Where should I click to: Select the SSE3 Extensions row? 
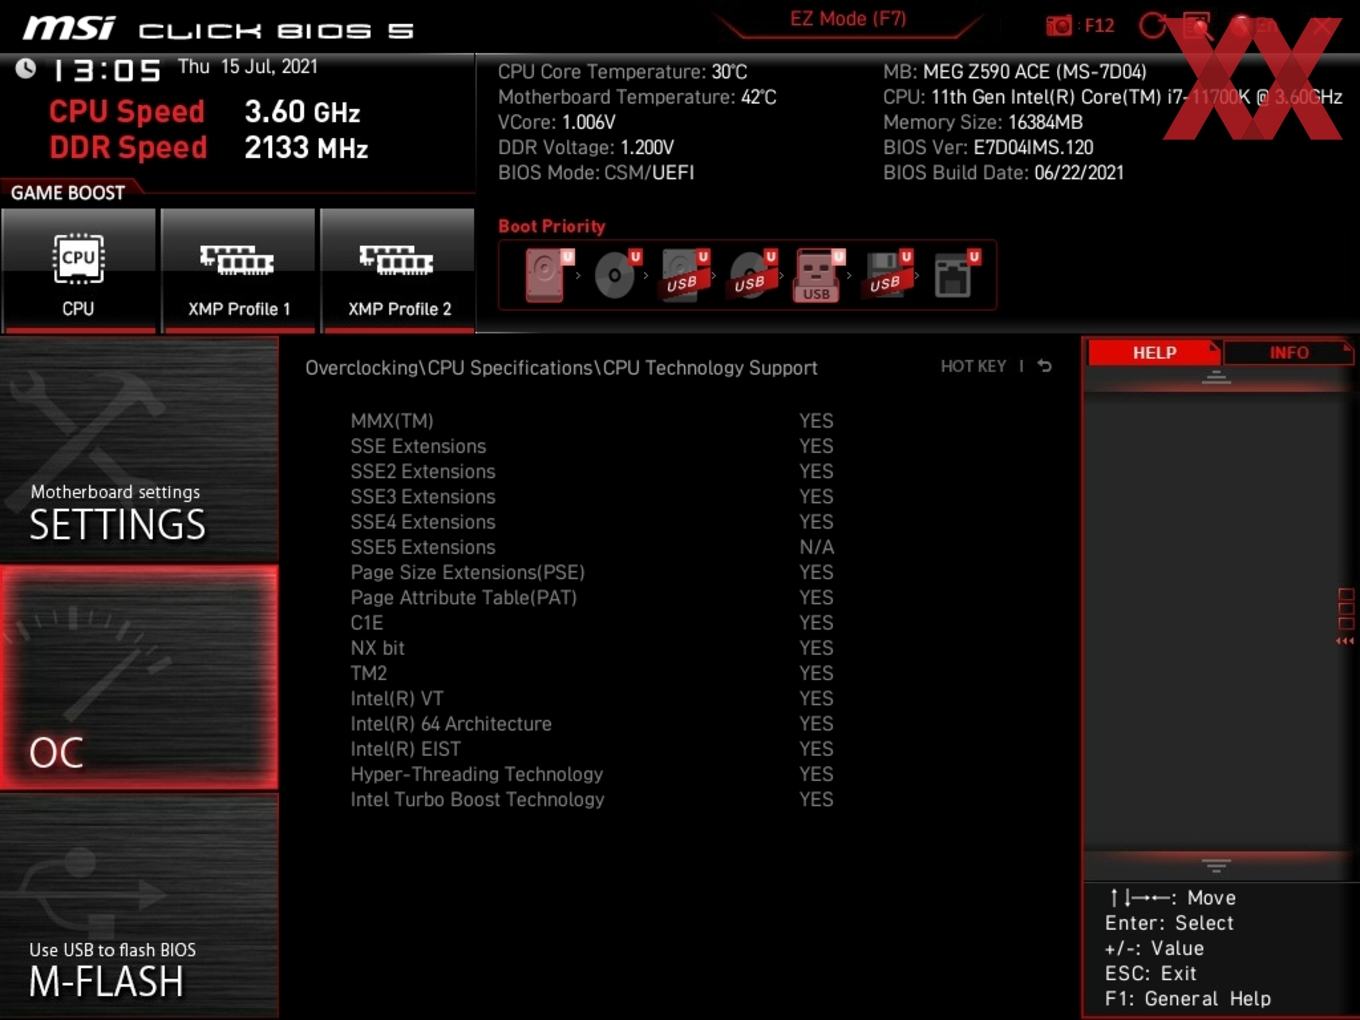click(592, 497)
